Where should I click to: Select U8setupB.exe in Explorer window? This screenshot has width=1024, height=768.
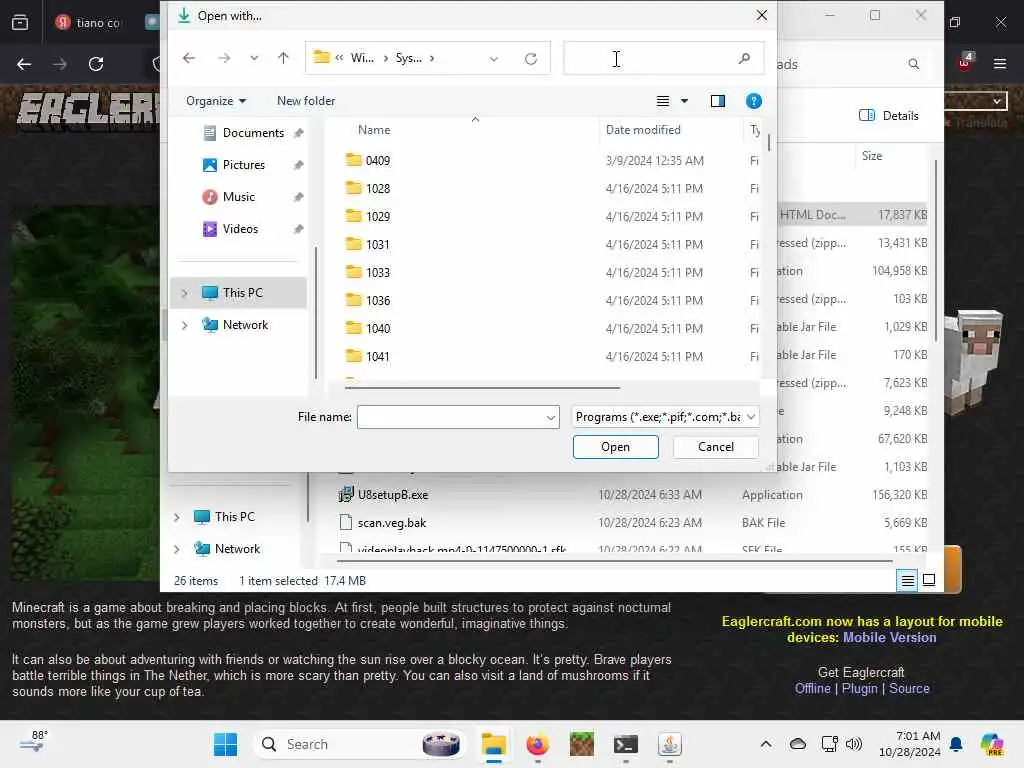pyautogui.click(x=392, y=495)
